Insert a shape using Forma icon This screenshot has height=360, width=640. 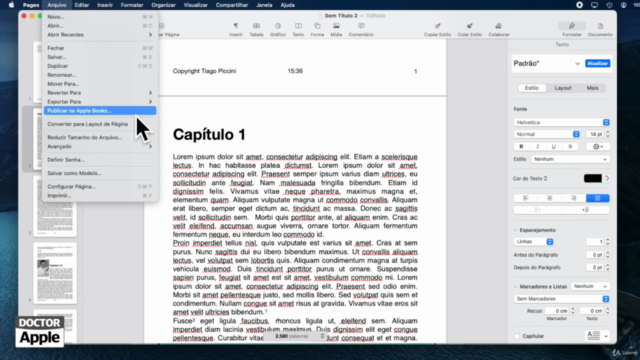317,29
